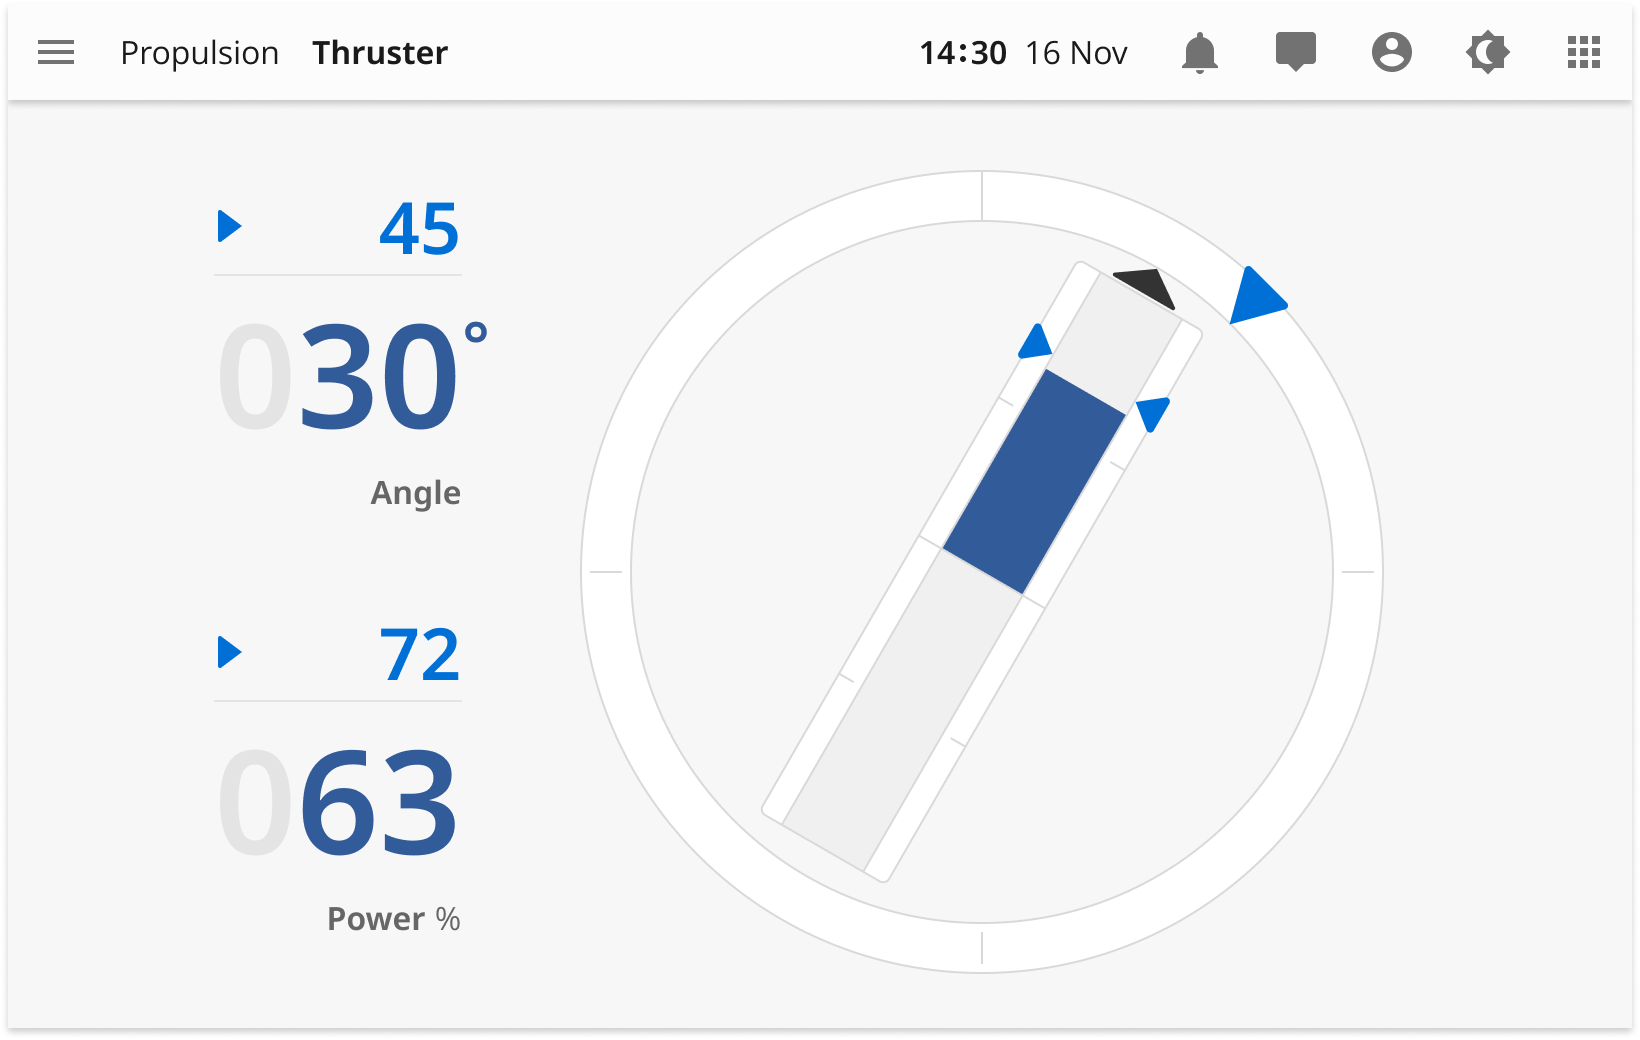The width and height of the screenshot is (1640, 1040).
Task: Click the power setpoint value 72
Action: 419,655
